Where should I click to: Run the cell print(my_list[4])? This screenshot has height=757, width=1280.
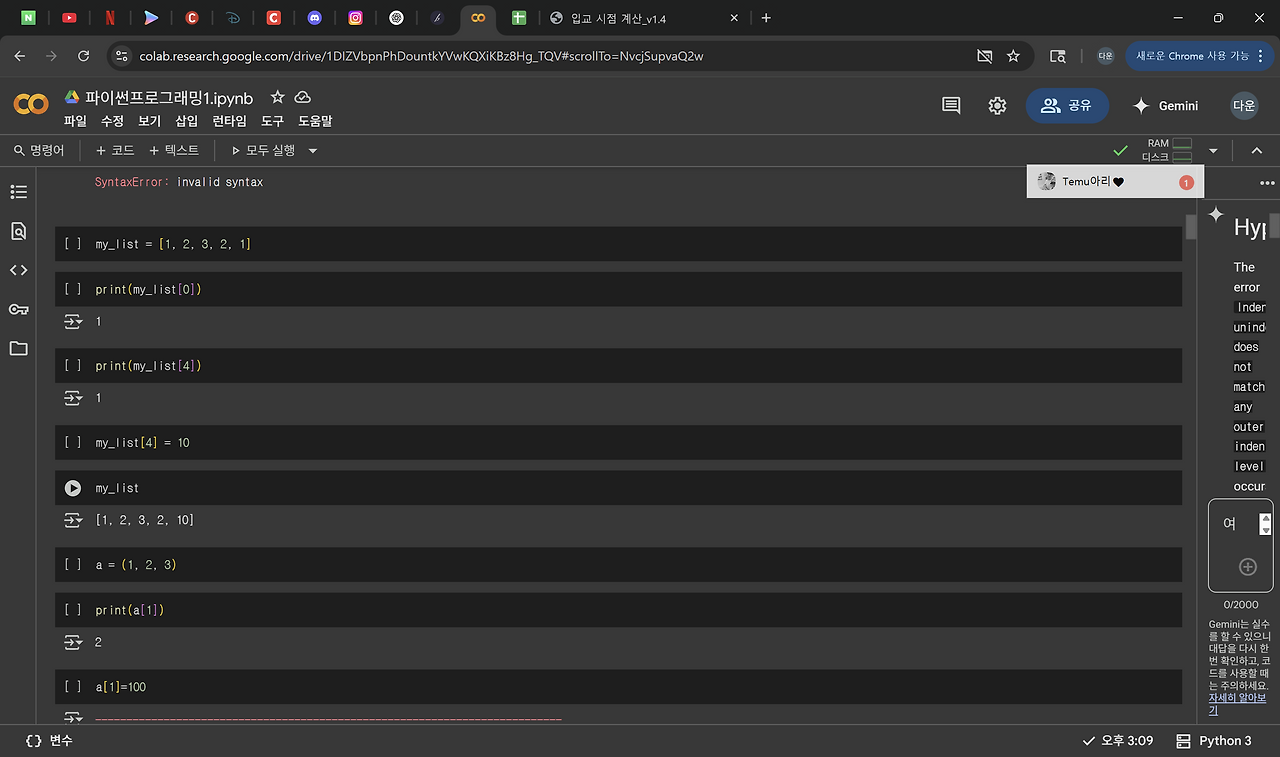pyautogui.click(x=73, y=366)
